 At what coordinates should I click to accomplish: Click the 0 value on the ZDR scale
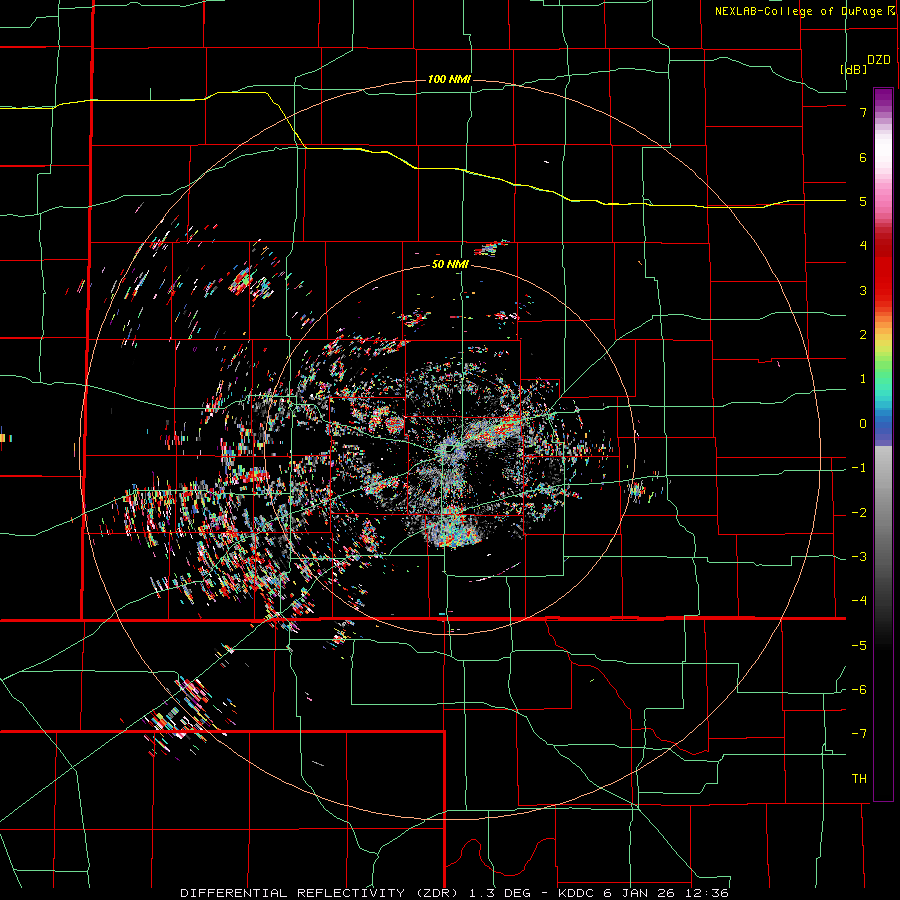click(863, 424)
